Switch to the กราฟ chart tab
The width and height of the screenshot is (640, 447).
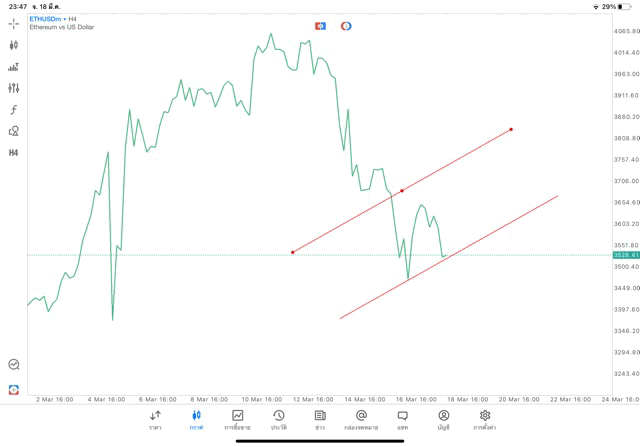coord(196,420)
